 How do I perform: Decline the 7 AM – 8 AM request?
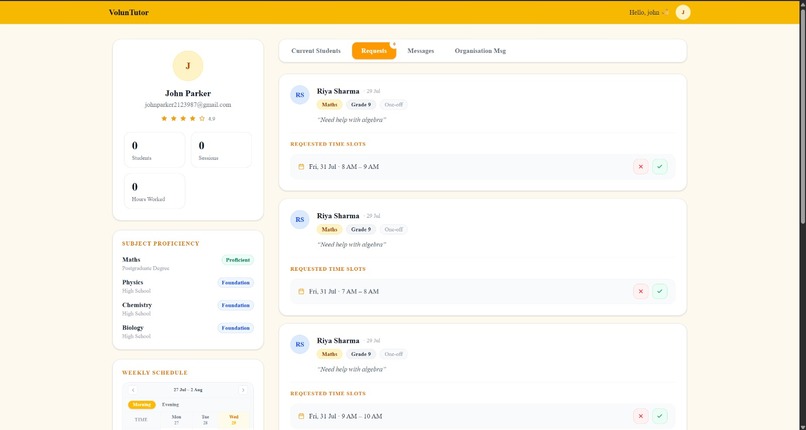(x=640, y=291)
